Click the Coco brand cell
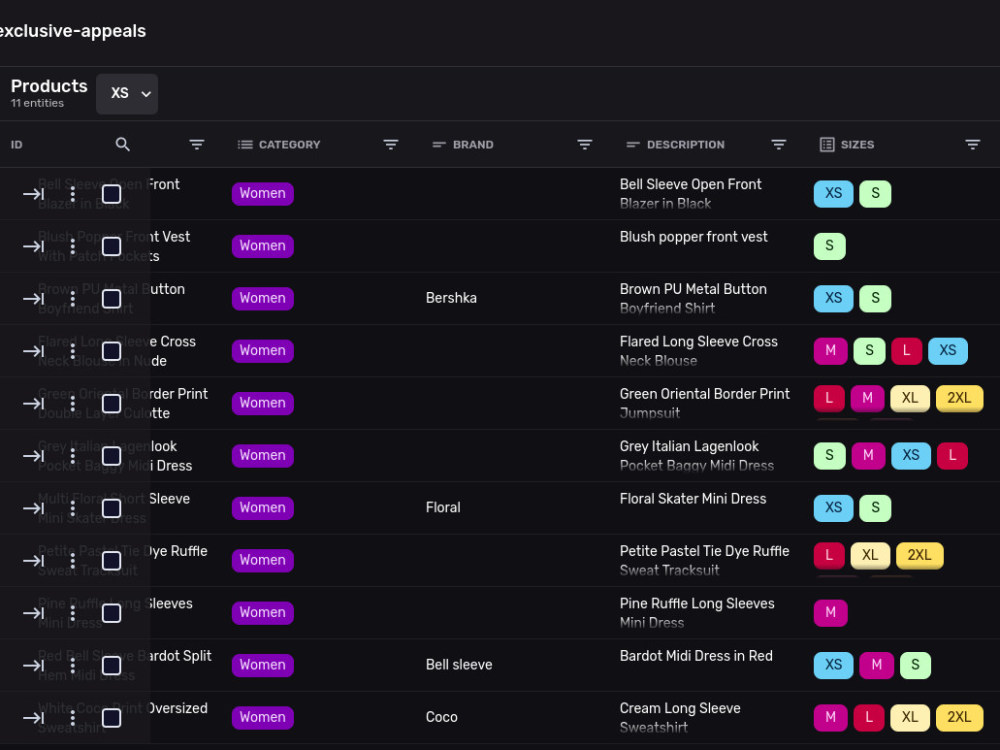 (x=441, y=717)
